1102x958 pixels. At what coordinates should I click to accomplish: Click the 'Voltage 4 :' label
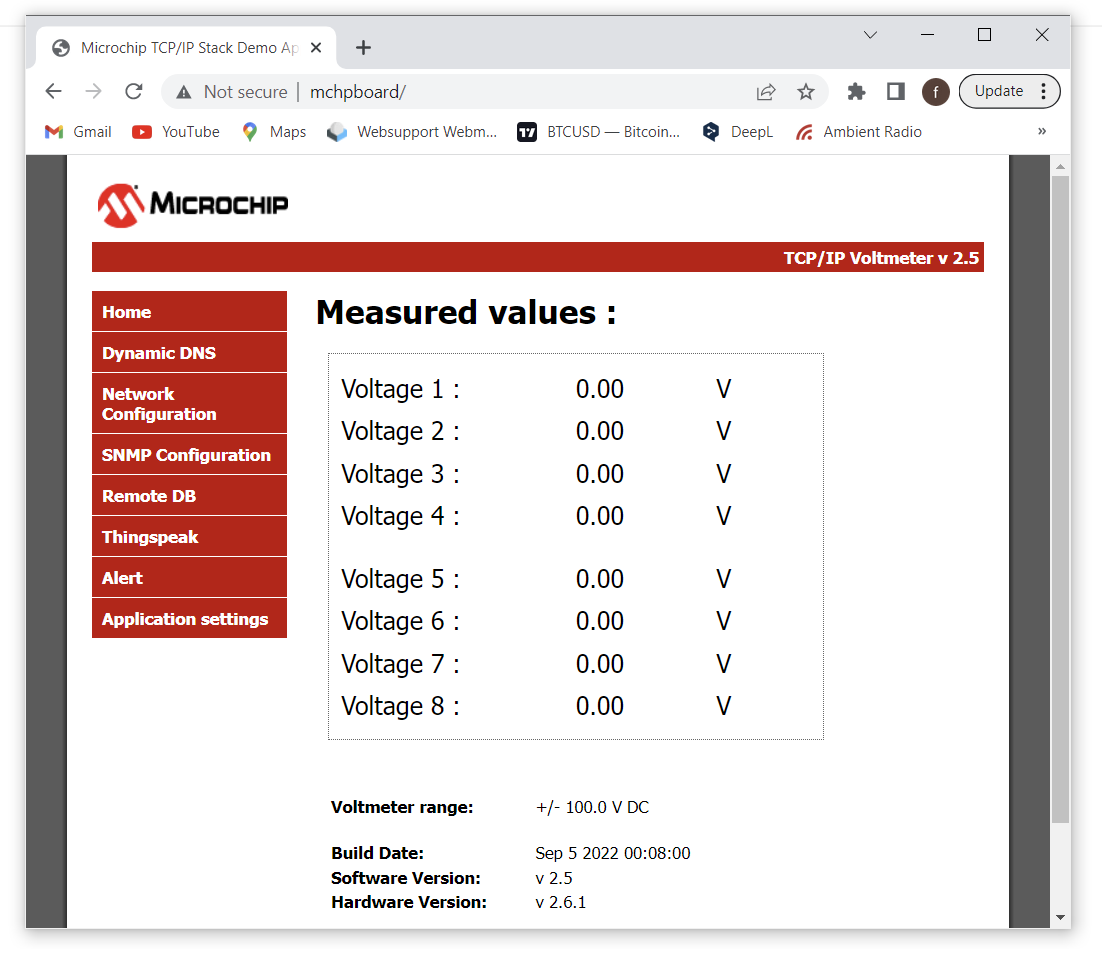400,516
